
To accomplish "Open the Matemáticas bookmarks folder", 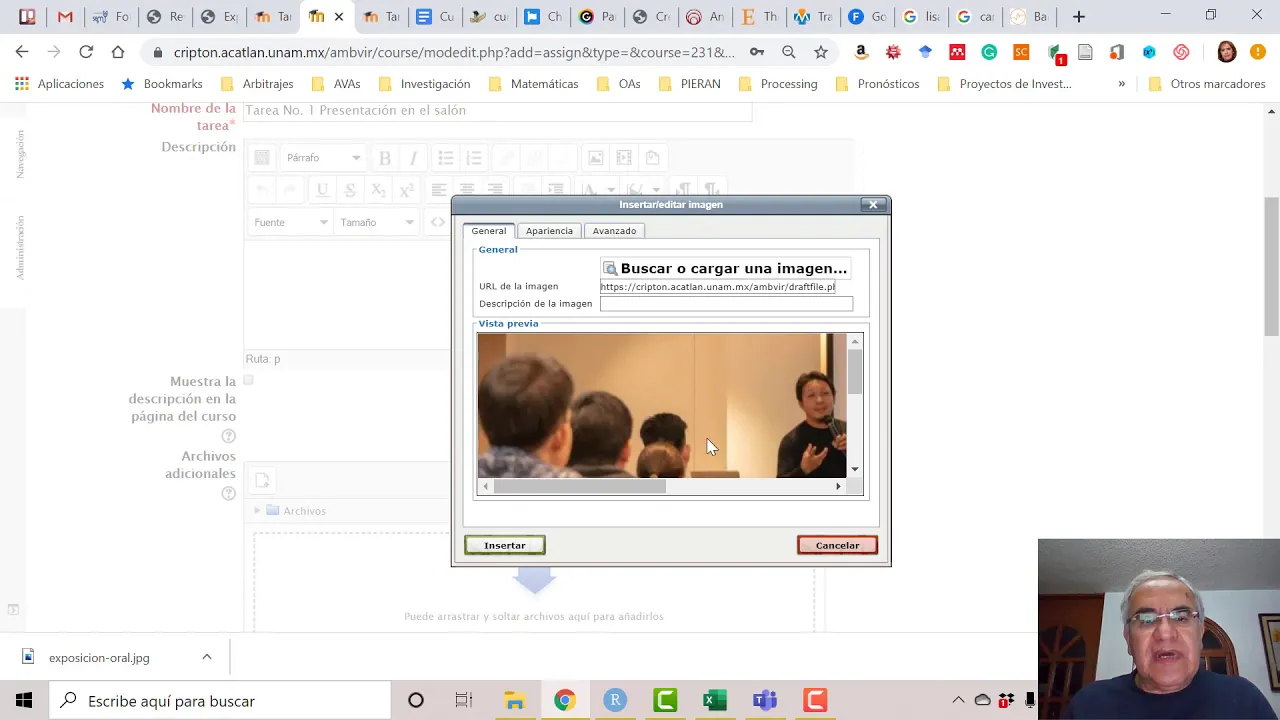I will (533, 84).
